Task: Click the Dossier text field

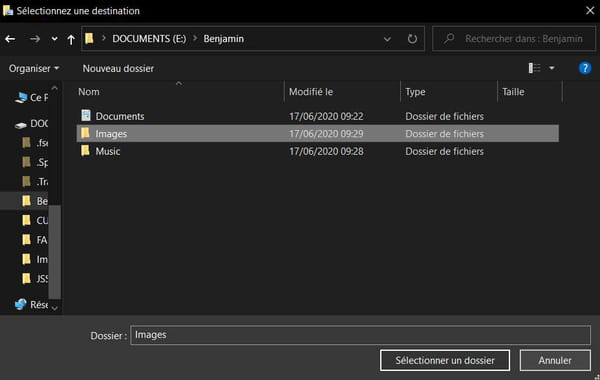Action: [x=360, y=335]
